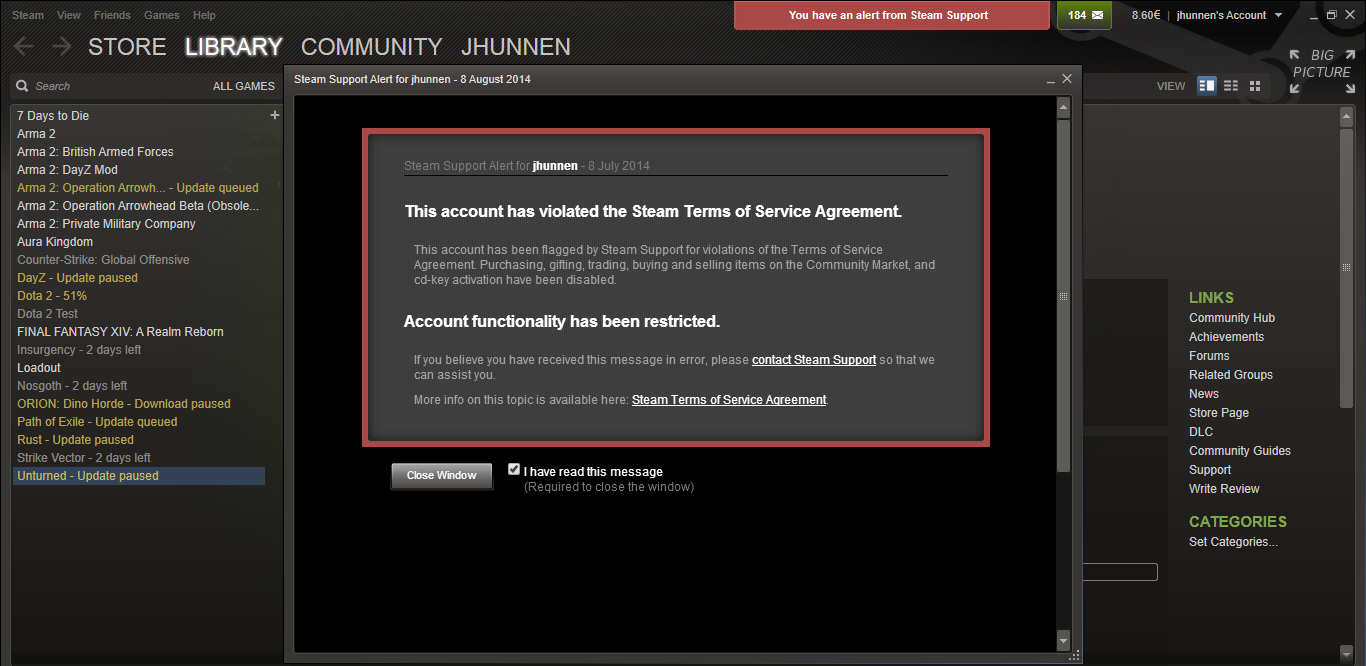Switch to grid view icon
Screen dimensions: 1366x666
[1255, 86]
